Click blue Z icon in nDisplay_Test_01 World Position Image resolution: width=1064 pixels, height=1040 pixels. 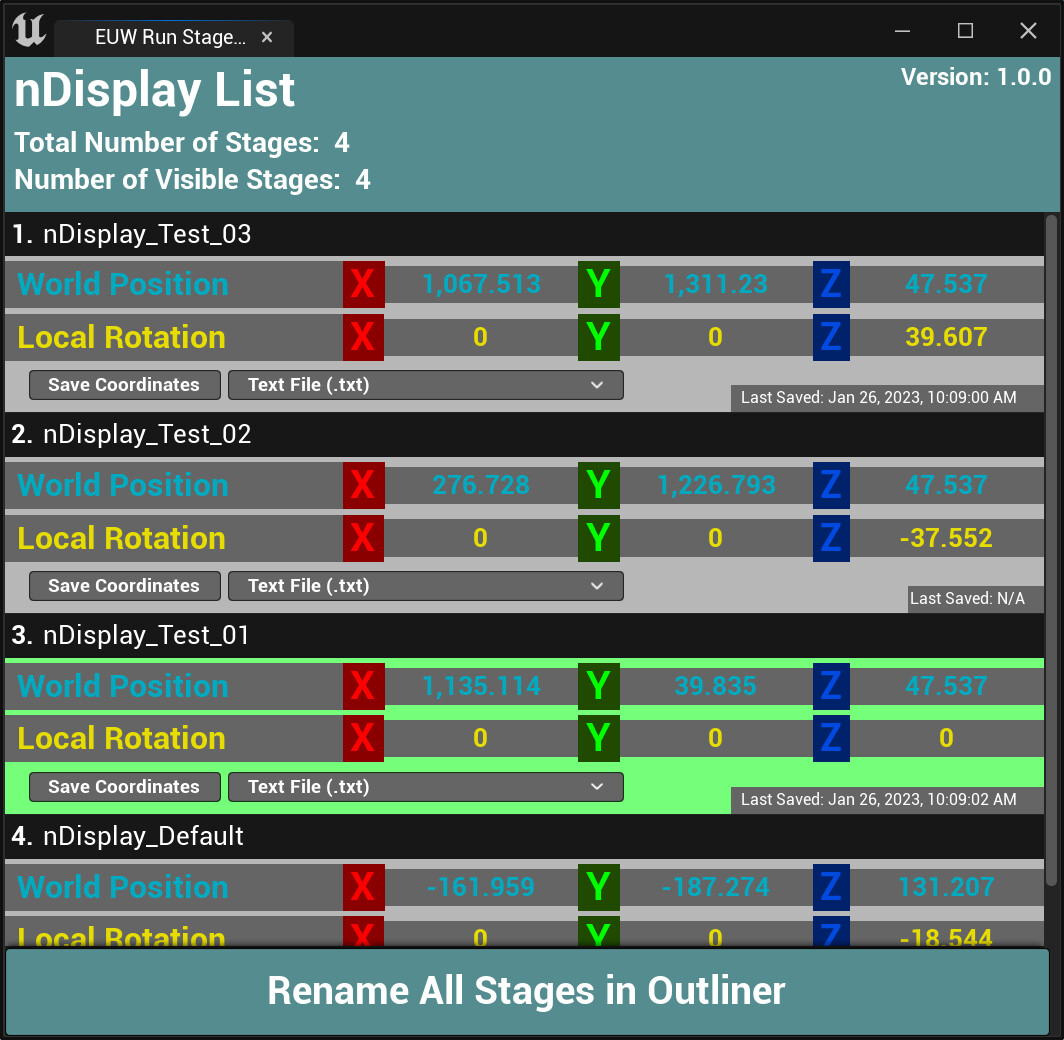831,686
